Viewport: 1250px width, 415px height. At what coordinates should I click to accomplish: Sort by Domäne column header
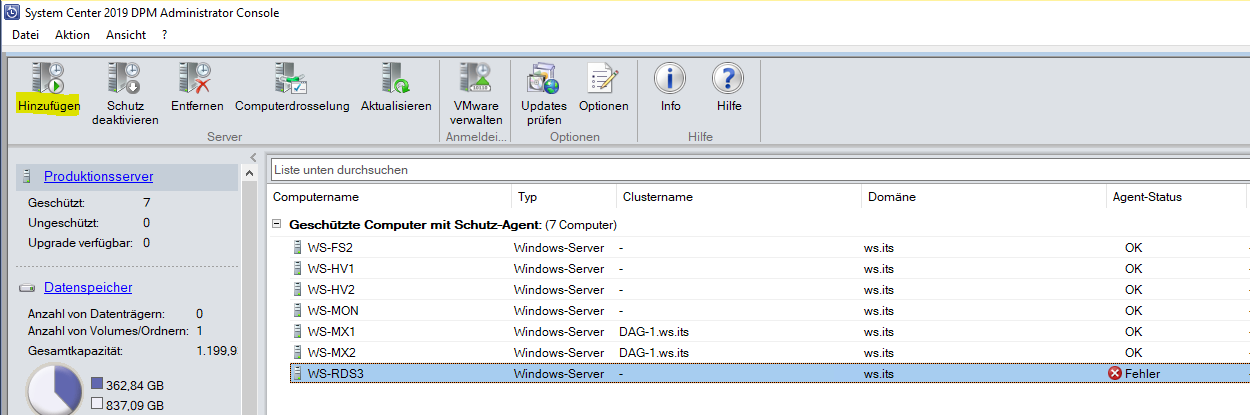click(891, 197)
